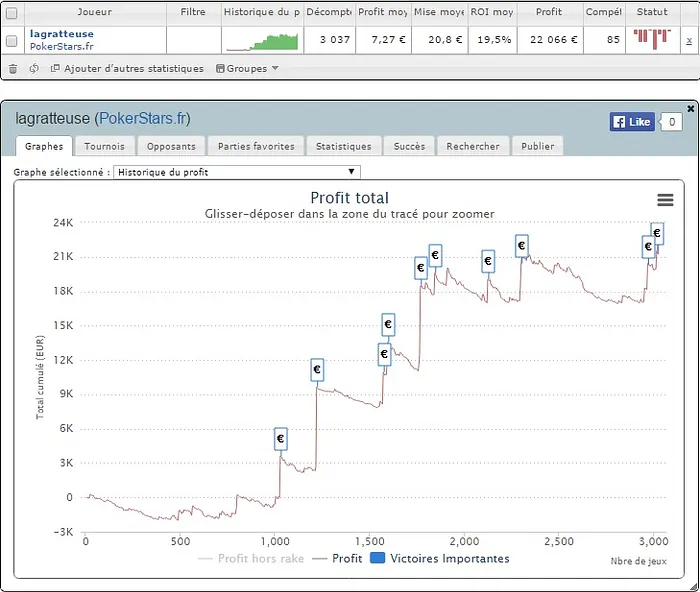
Task: Click the Mise moyenne value 20,8 € cell
Action: tap(440, 40)
